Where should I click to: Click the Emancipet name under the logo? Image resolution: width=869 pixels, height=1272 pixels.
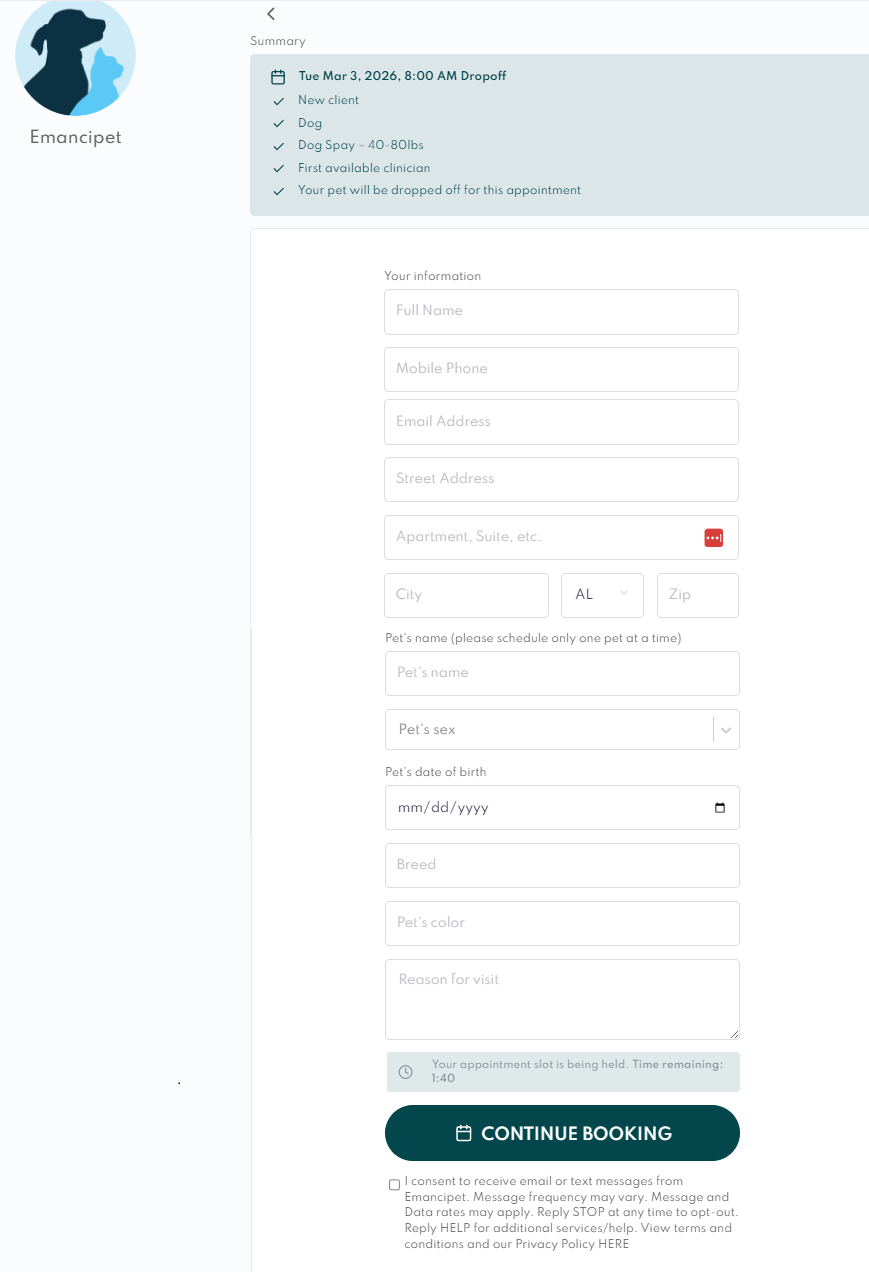76,138
